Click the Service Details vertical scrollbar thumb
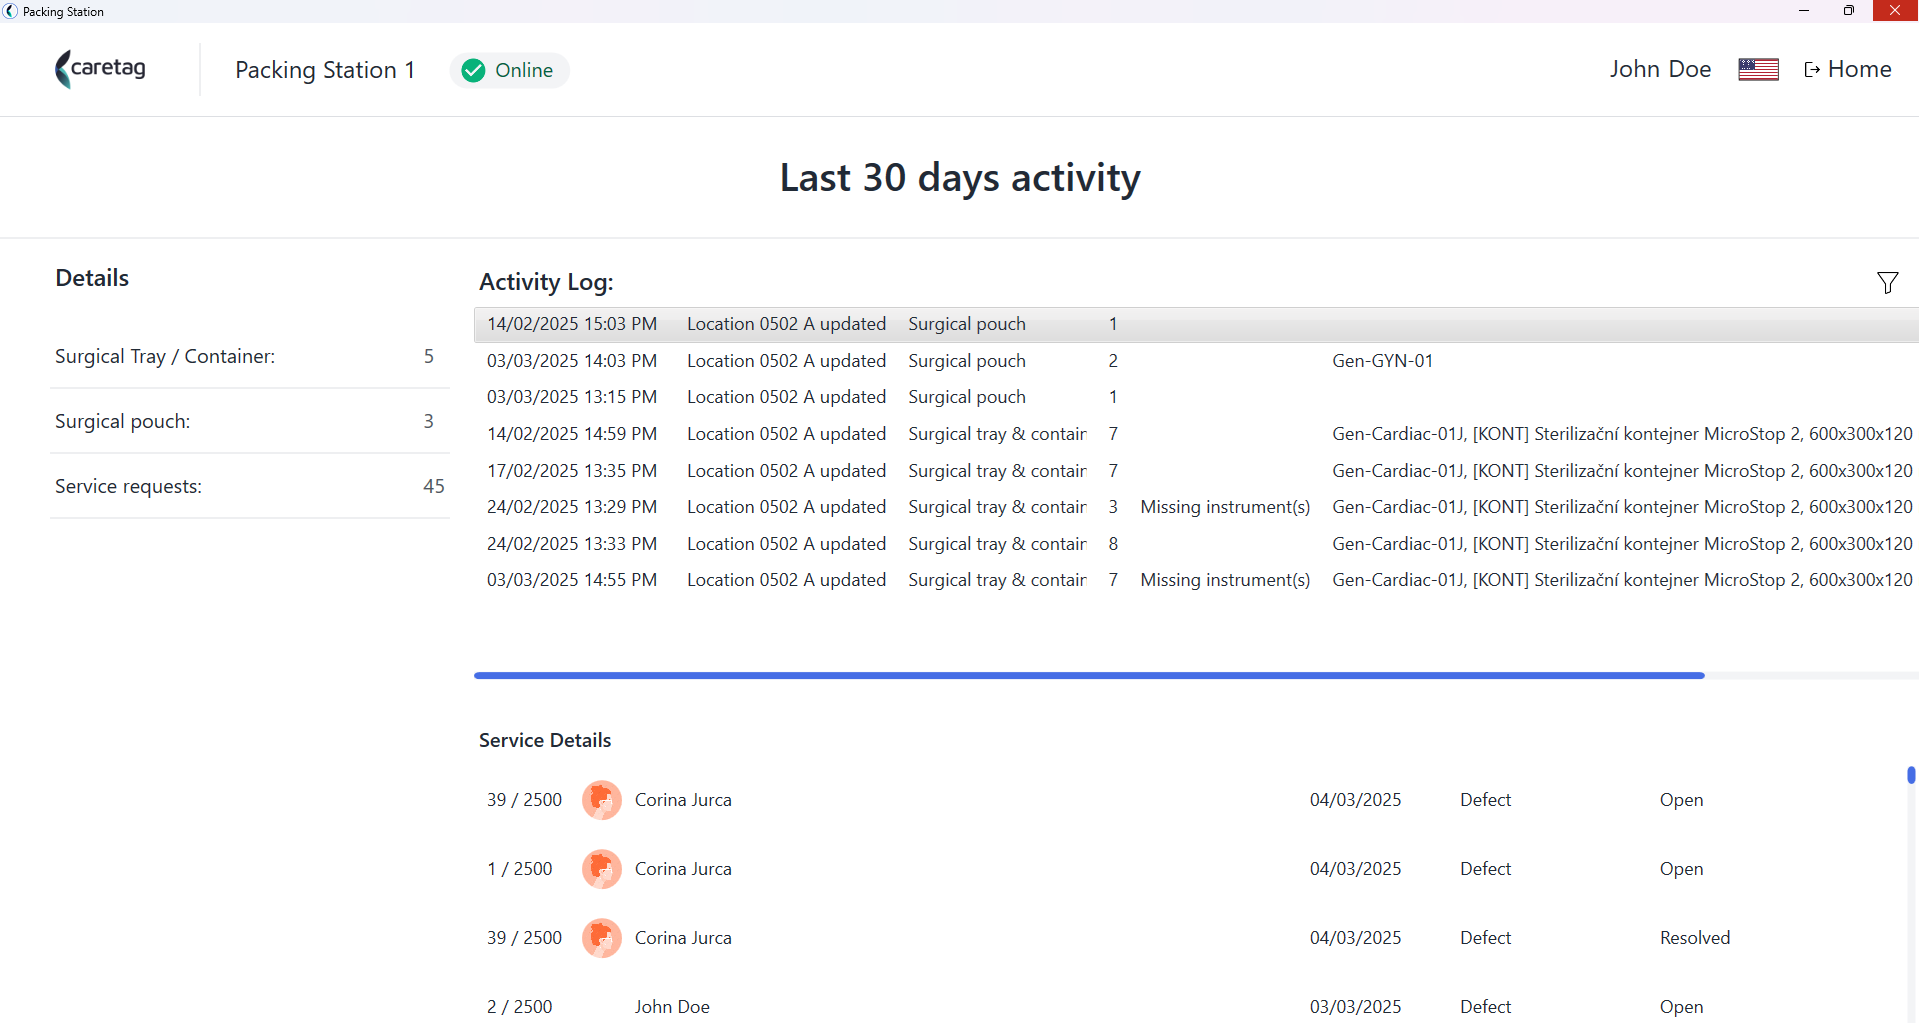The image size is (1919, 1023). point(1911,775)
